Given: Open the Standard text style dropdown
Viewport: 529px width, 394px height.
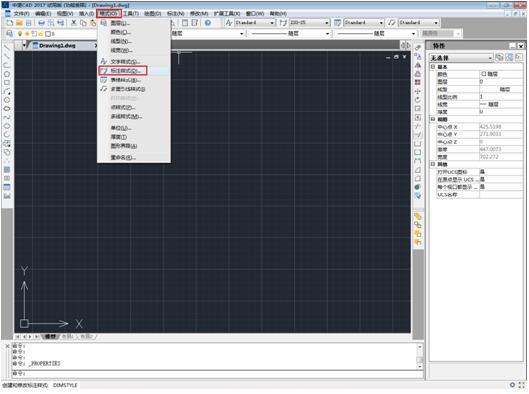Looking at the screenshot, I should pyautogui.click(x=254, y=23).
